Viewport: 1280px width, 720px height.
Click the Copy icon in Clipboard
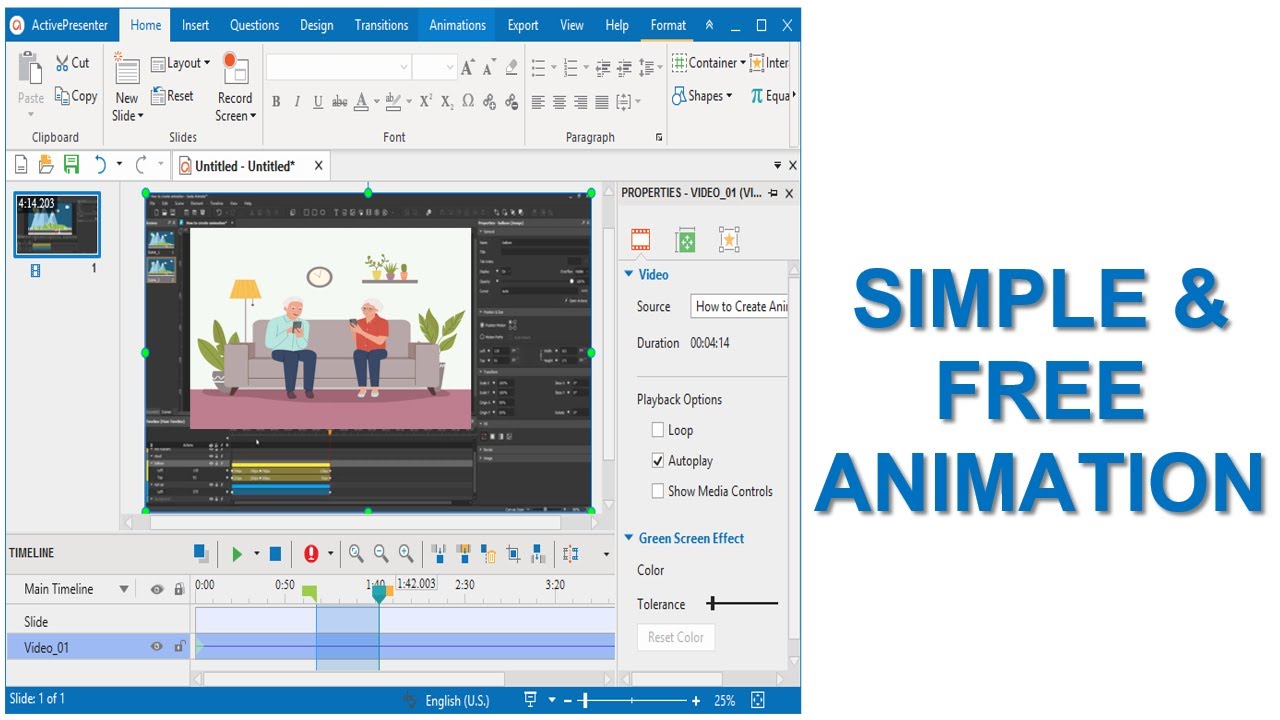click(x=62, y=96)
